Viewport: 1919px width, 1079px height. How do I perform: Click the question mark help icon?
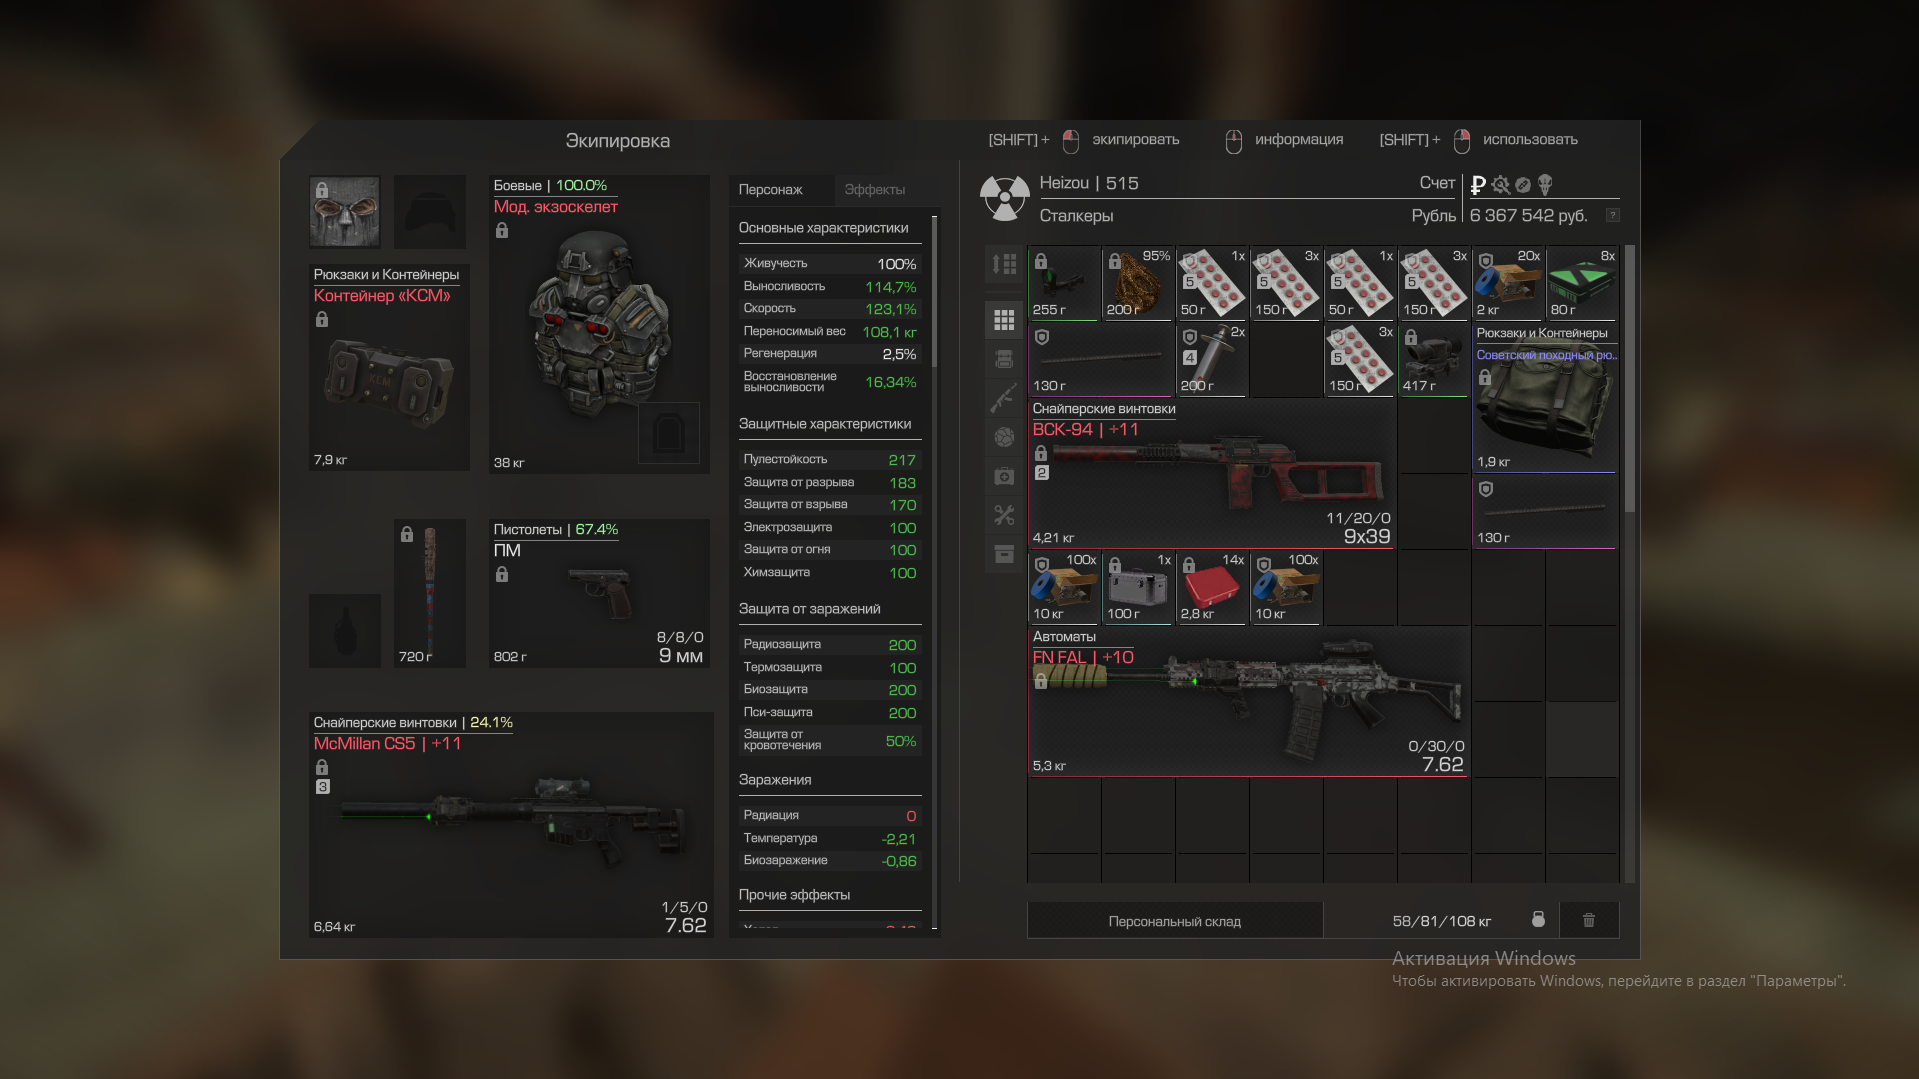point(1612,215)
